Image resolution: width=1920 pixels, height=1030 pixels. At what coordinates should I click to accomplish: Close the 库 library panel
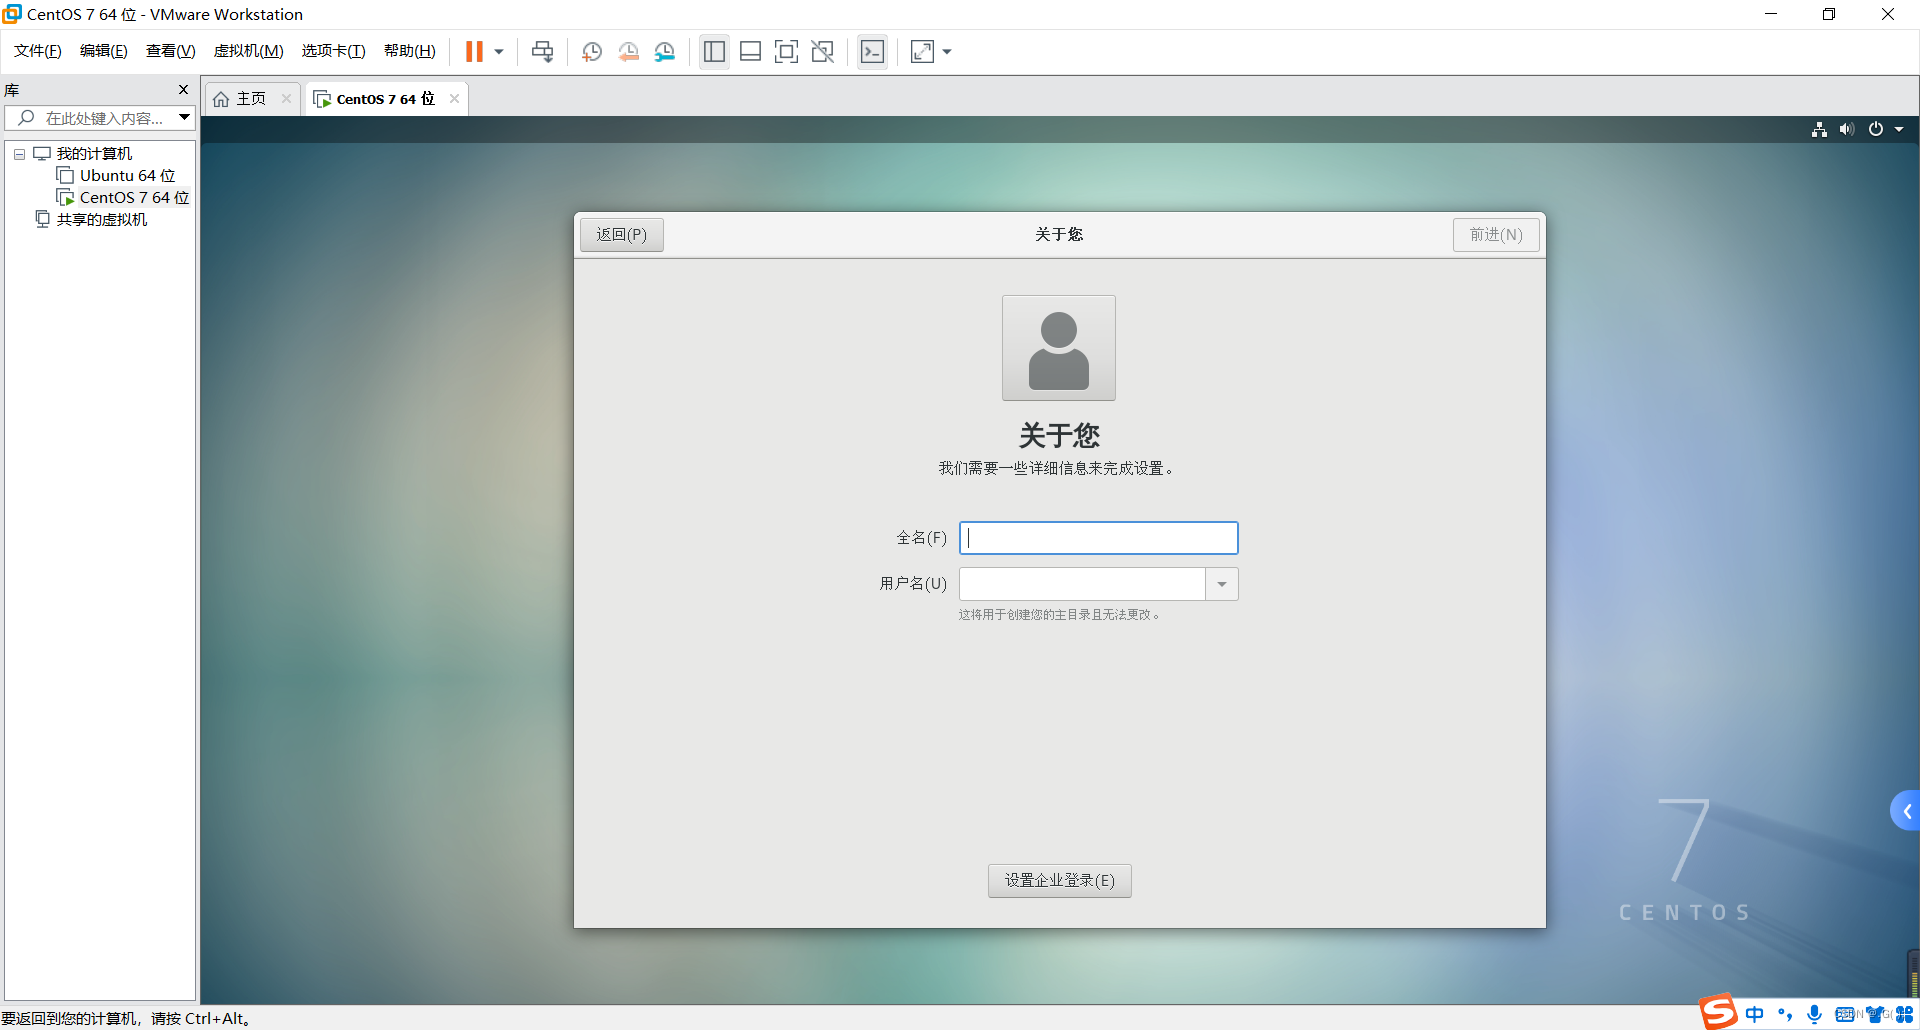(183, 89)
